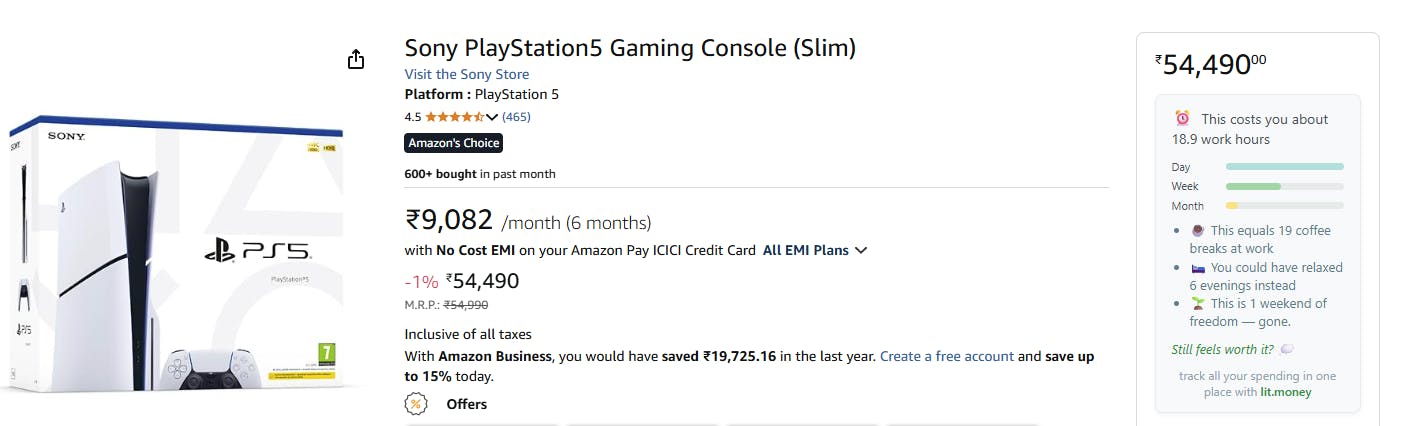Visit the Sony Store link
Viewport: 1401px width, 426px height.
pyautogui.click(x=467, y=74)
